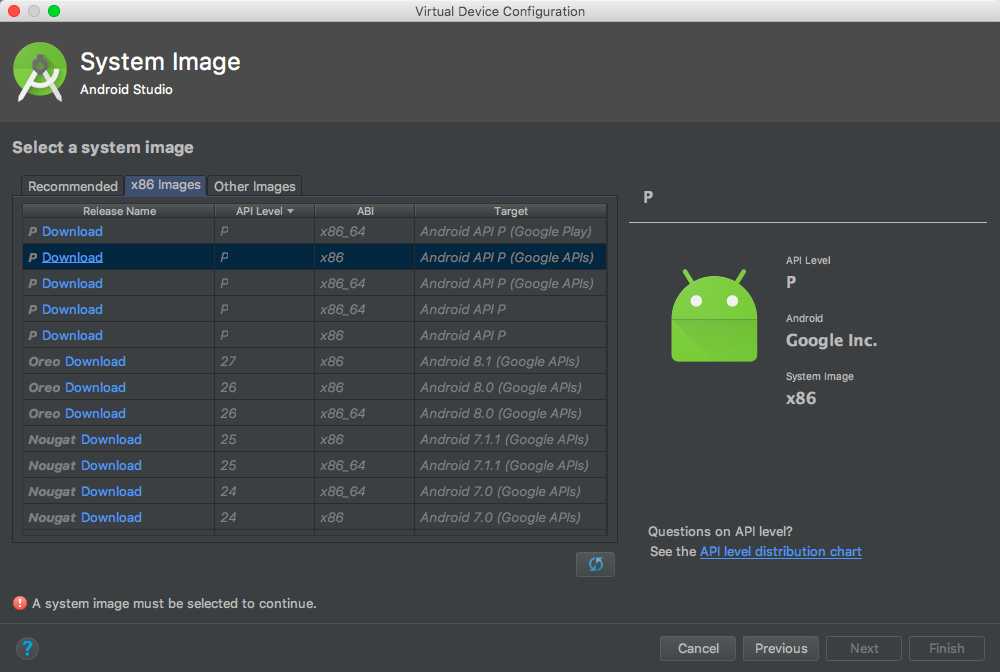
Task: Click the disabled Finish button
Action: coord(946,648)
